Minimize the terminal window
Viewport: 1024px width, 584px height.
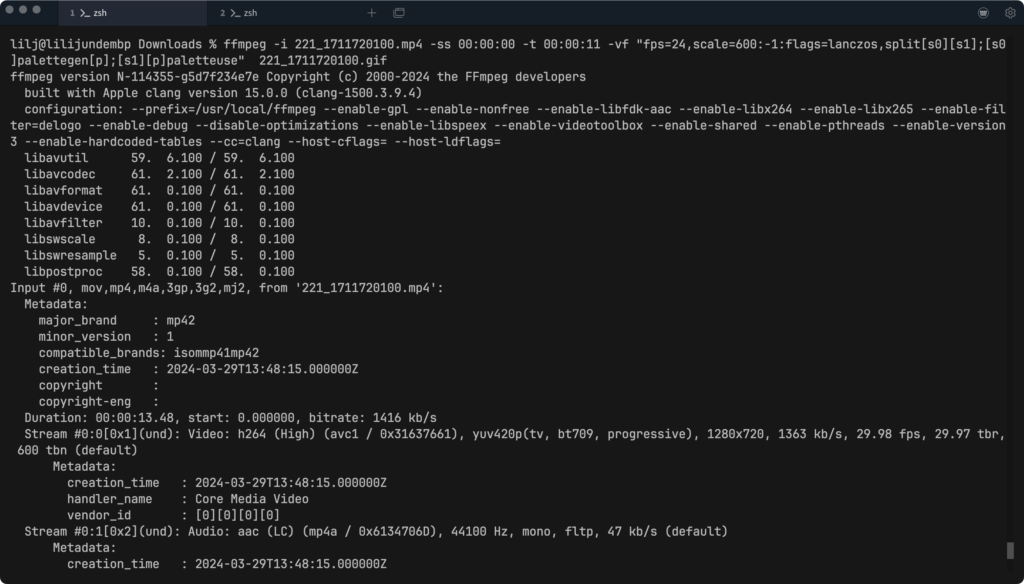coord(23,10)
